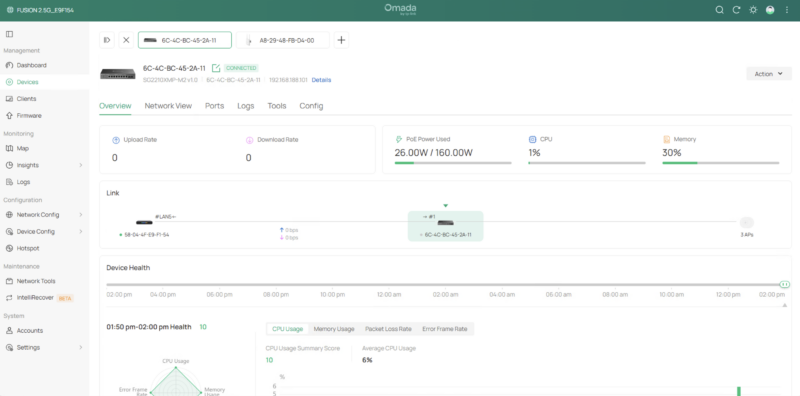Expand the Insights menu chevron
Viewport: 800px width, 396px height.
pos(81,165)
